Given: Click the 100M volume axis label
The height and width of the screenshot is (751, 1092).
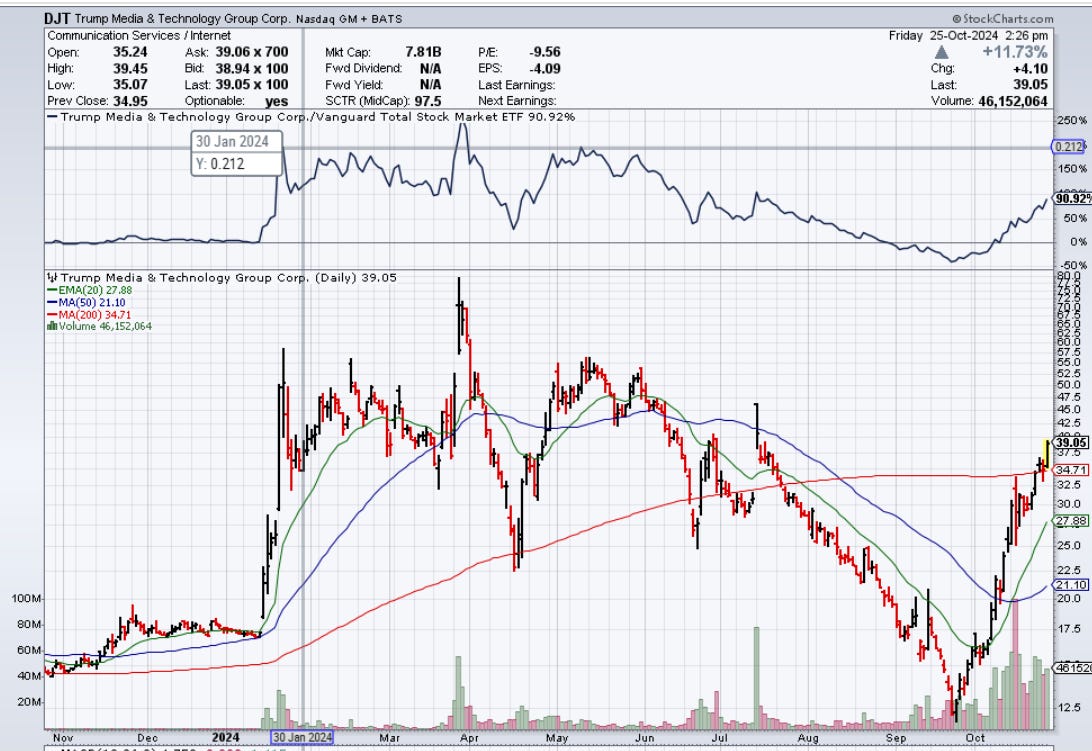Looking at the screenshot, I should pyautogui.click(x=26, y=598).
